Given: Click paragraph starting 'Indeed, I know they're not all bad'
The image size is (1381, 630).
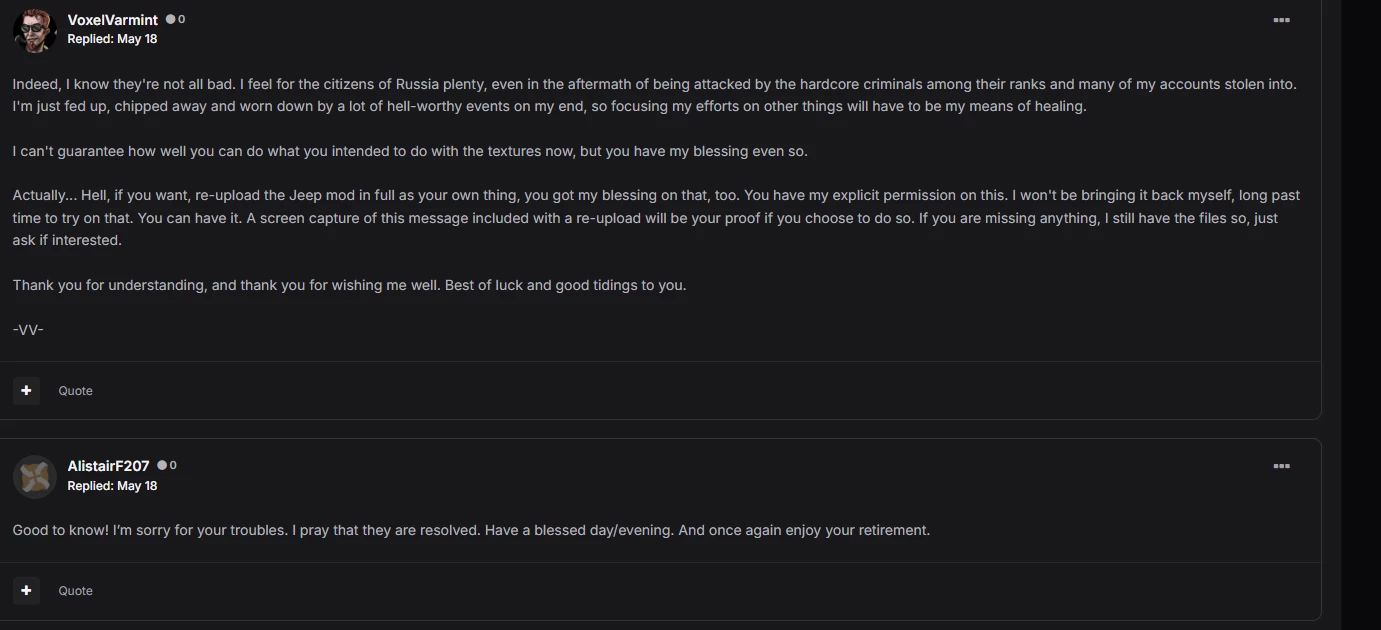Looking at the screenshot, I should click(654, 95).
